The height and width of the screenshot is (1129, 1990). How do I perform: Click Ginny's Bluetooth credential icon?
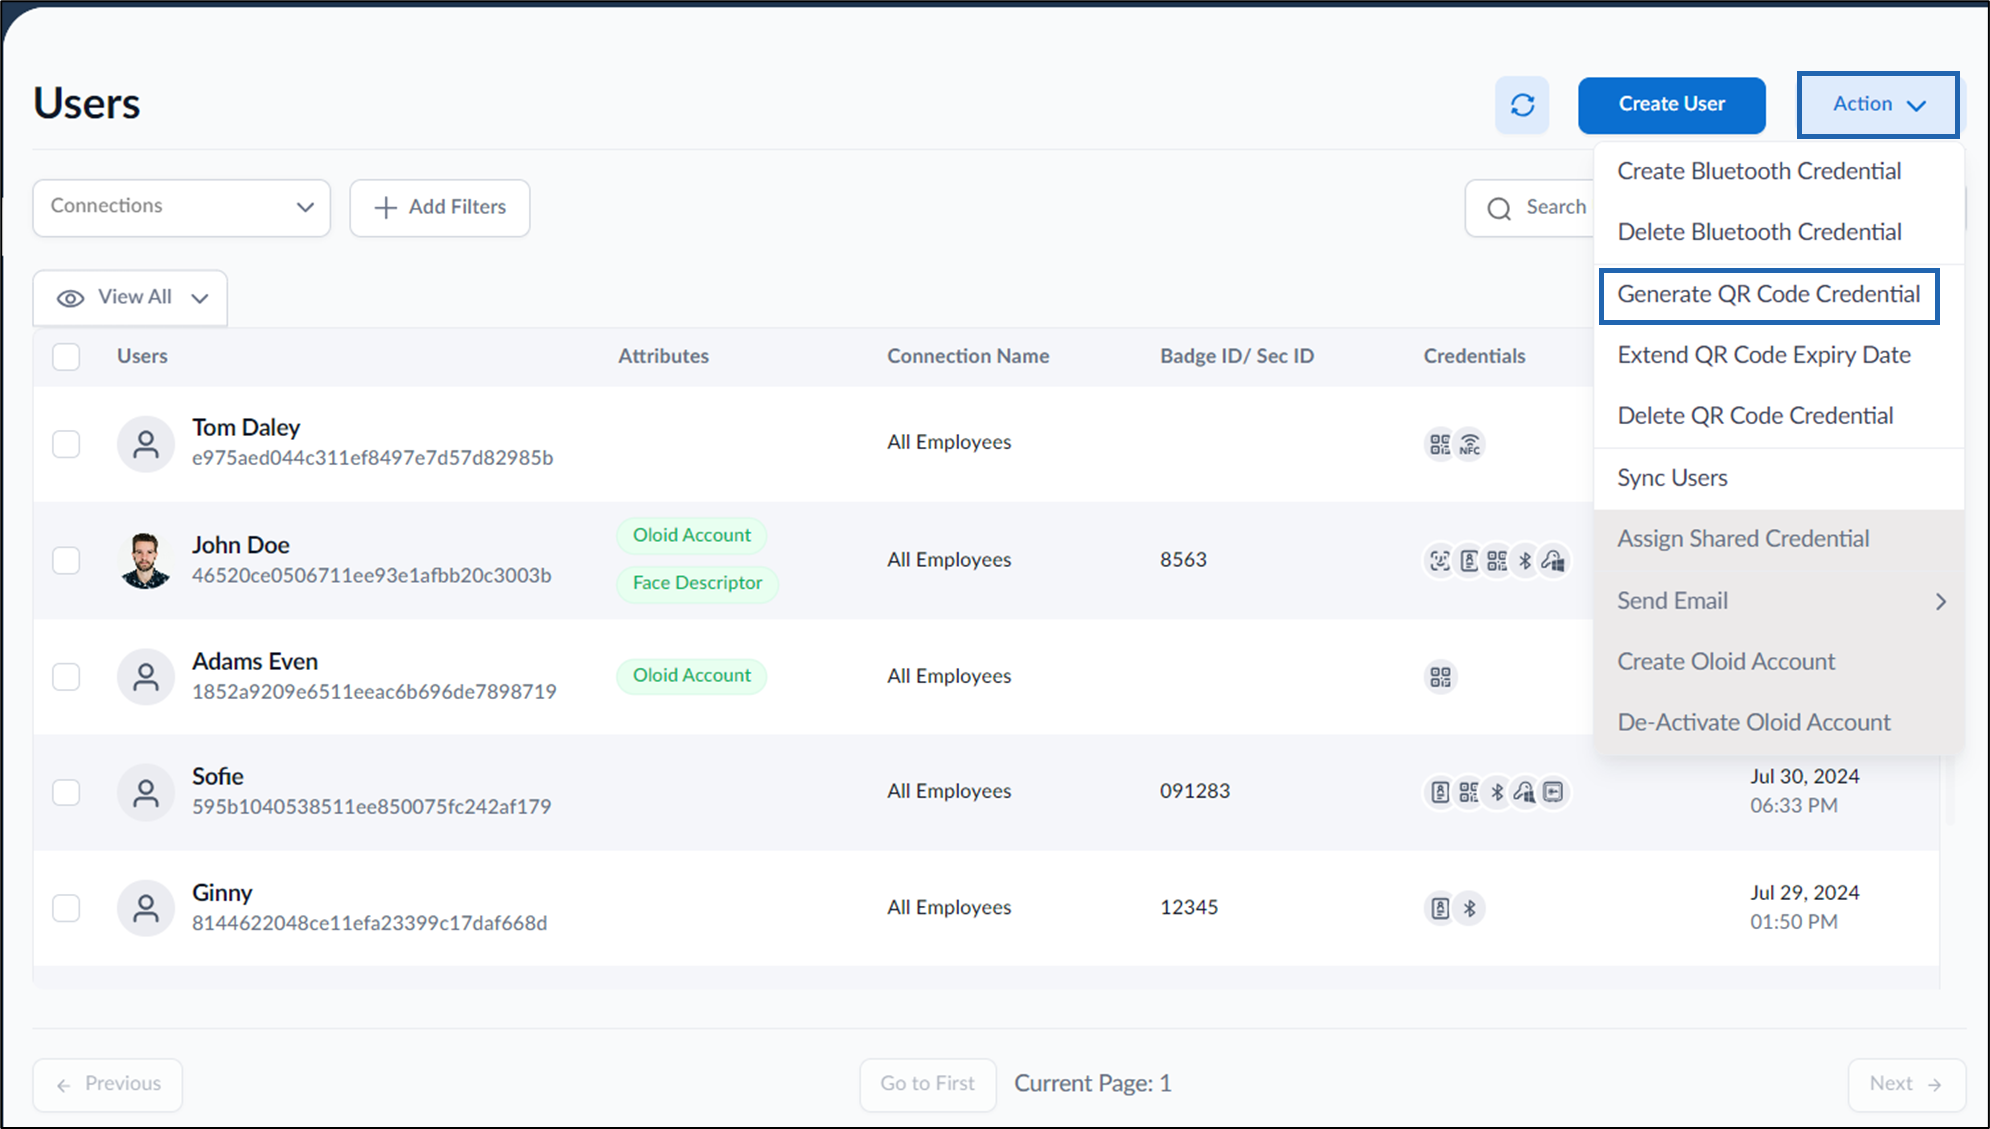[x=1469, y=908]
